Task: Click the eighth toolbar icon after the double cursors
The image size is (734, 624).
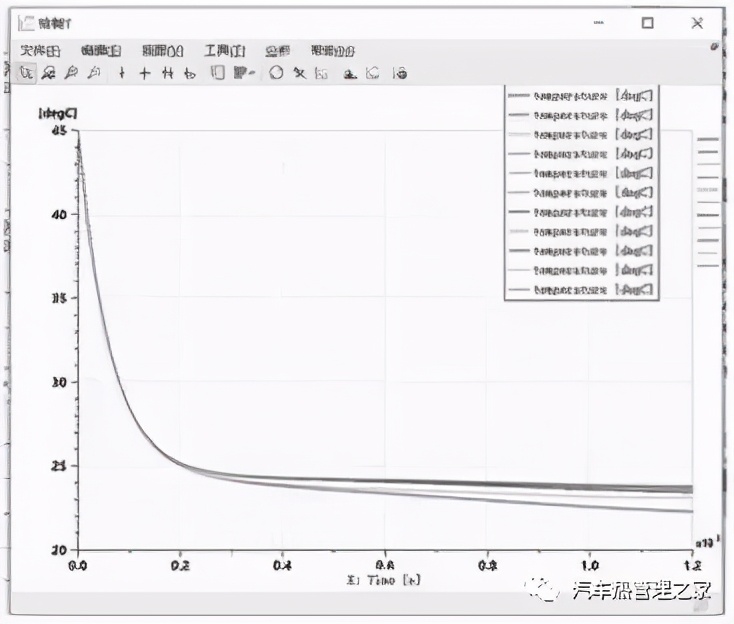Action: click(190, 73)
